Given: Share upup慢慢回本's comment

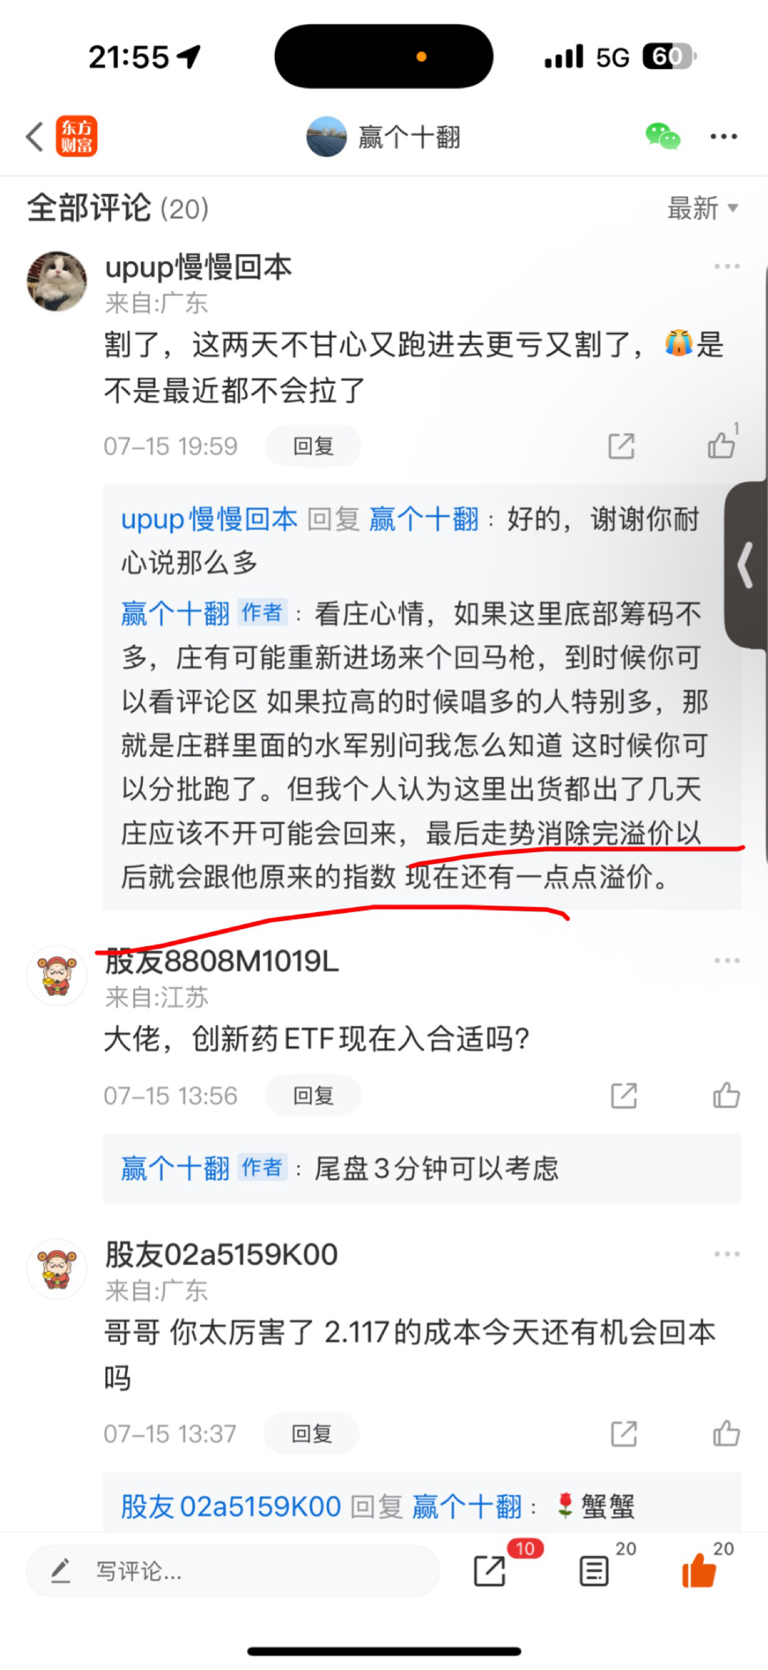Looking at the screenshot, I should (622, 446).
